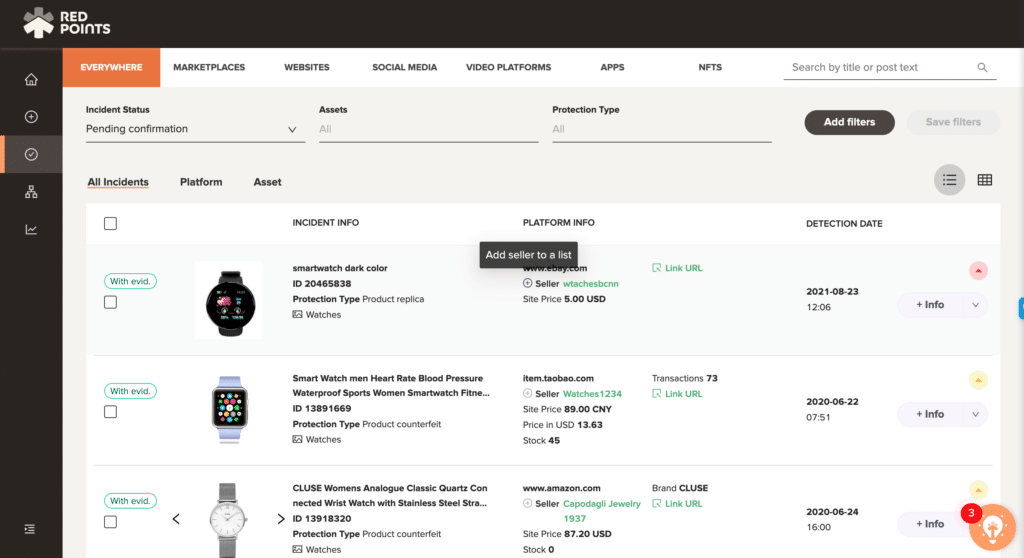Click the Add filters button

coord(849,122)
